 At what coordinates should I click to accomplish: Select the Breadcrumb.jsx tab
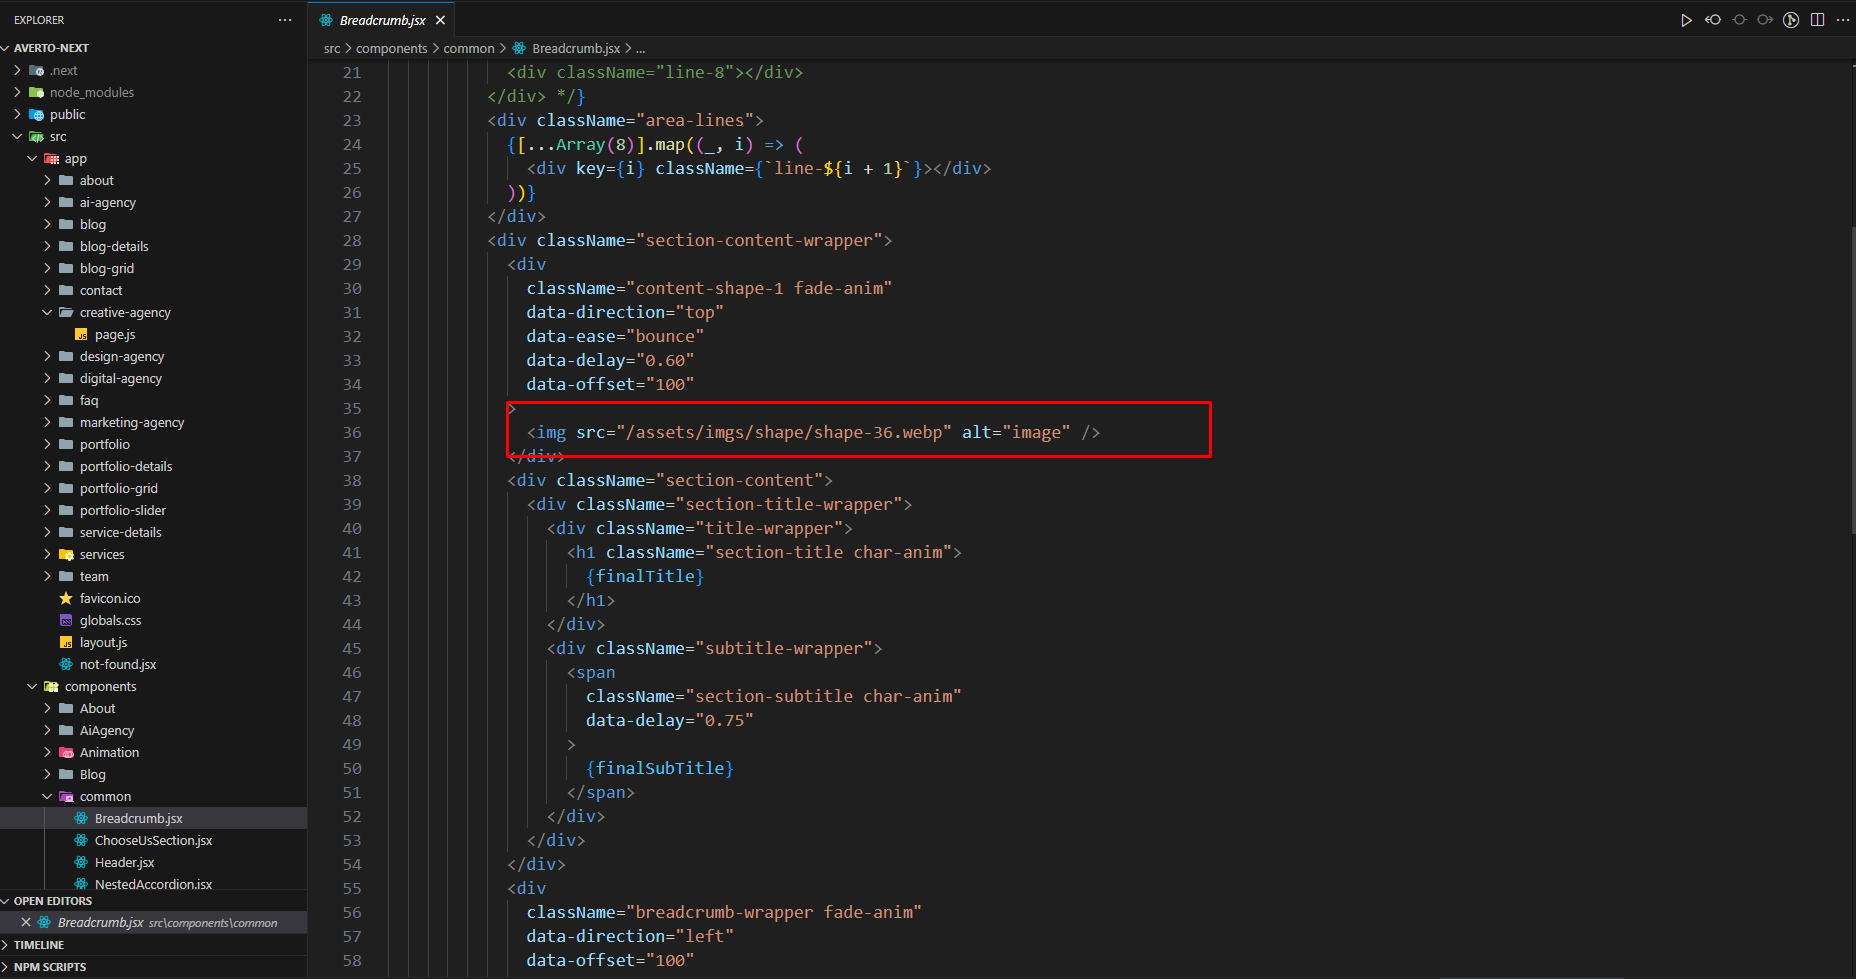point(382,20)
